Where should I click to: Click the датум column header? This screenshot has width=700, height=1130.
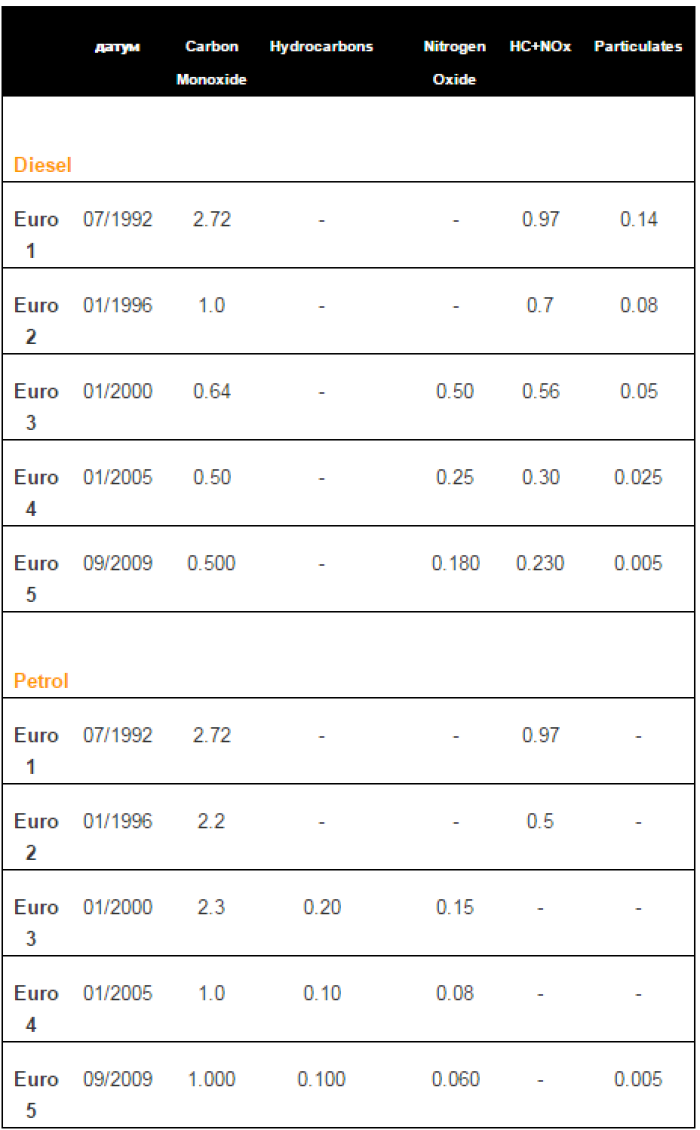(117, 47)
